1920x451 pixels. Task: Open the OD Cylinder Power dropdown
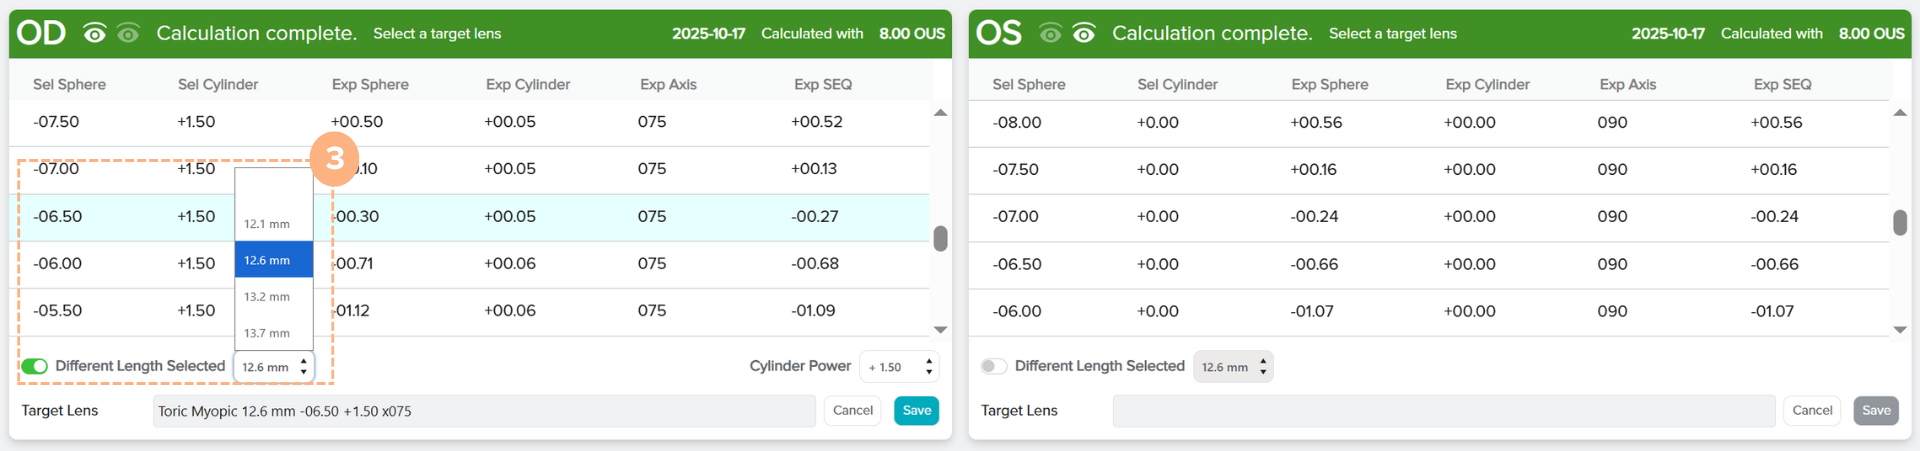coord(900,367)
